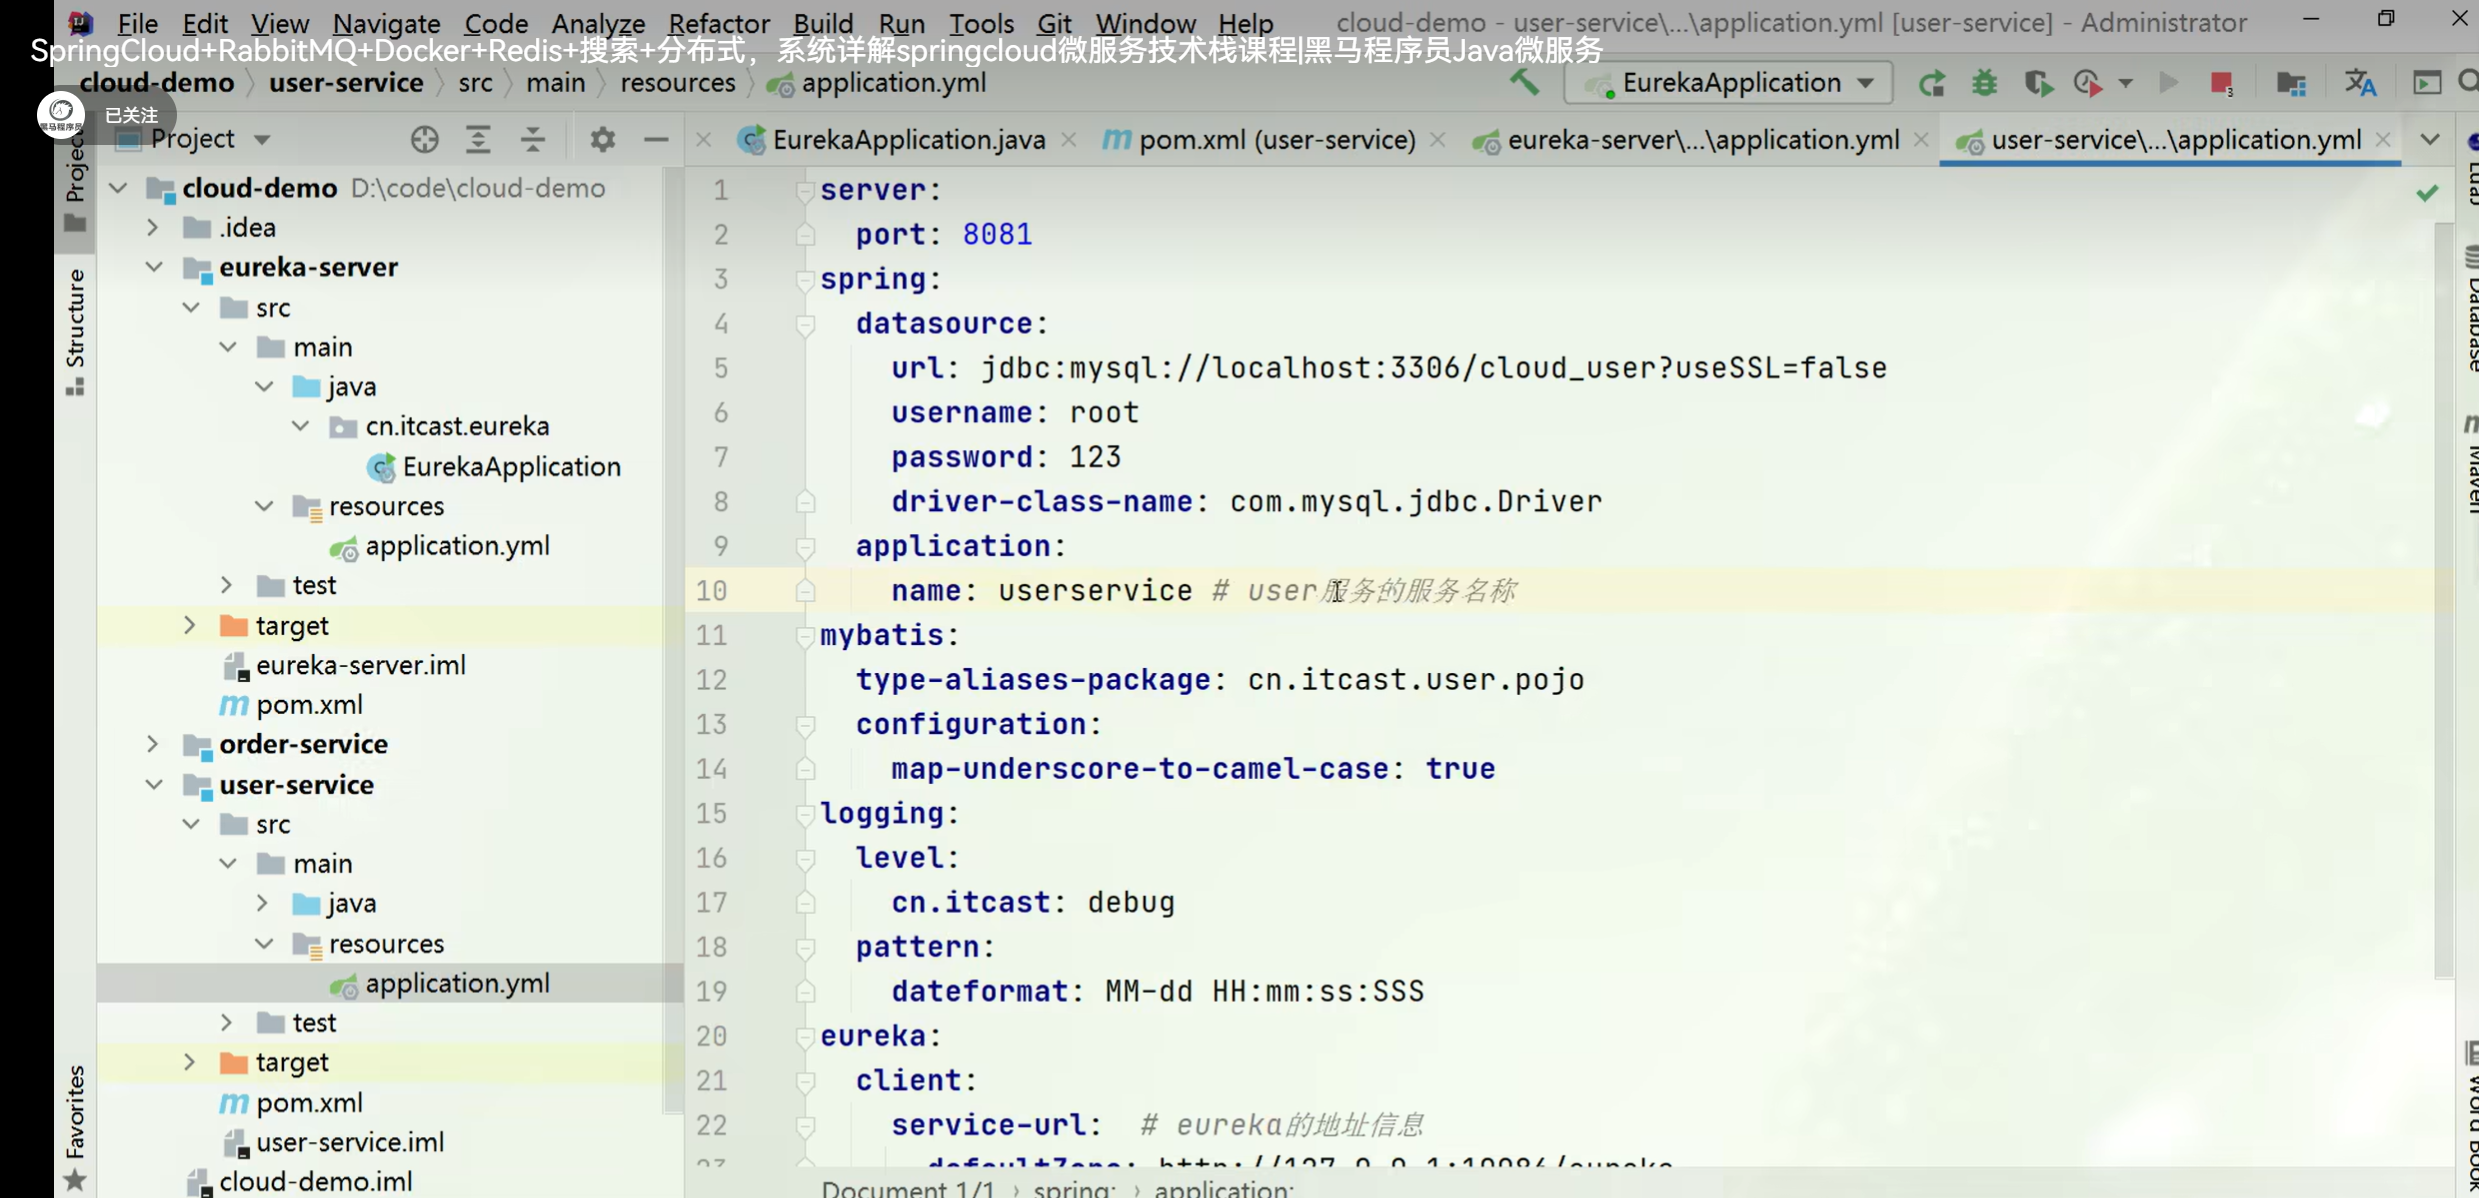The width and height of the screenshot is (2479, 1198).
Task: Switch to EurekaApplication.java tab
Action: coord(908,140)
